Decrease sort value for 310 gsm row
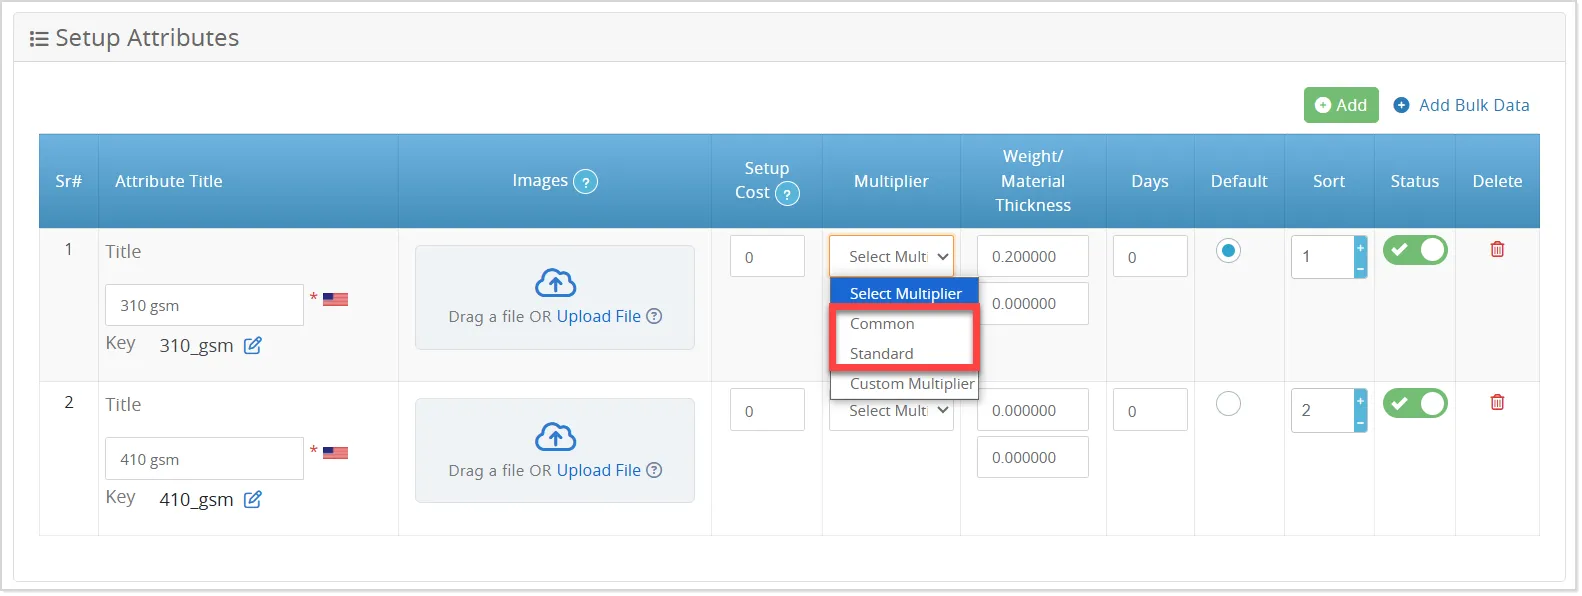This screenshot has height=596, width=1582. 1360,268
